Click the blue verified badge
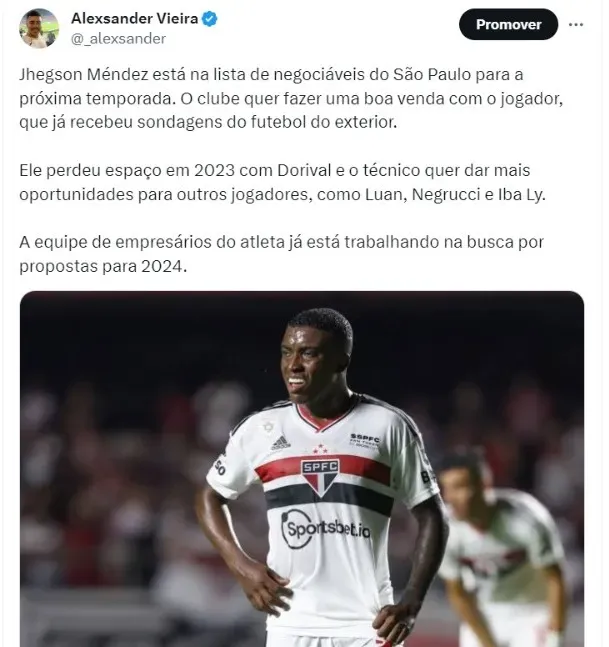Screen dimensions: 609x647 (210, 19)
